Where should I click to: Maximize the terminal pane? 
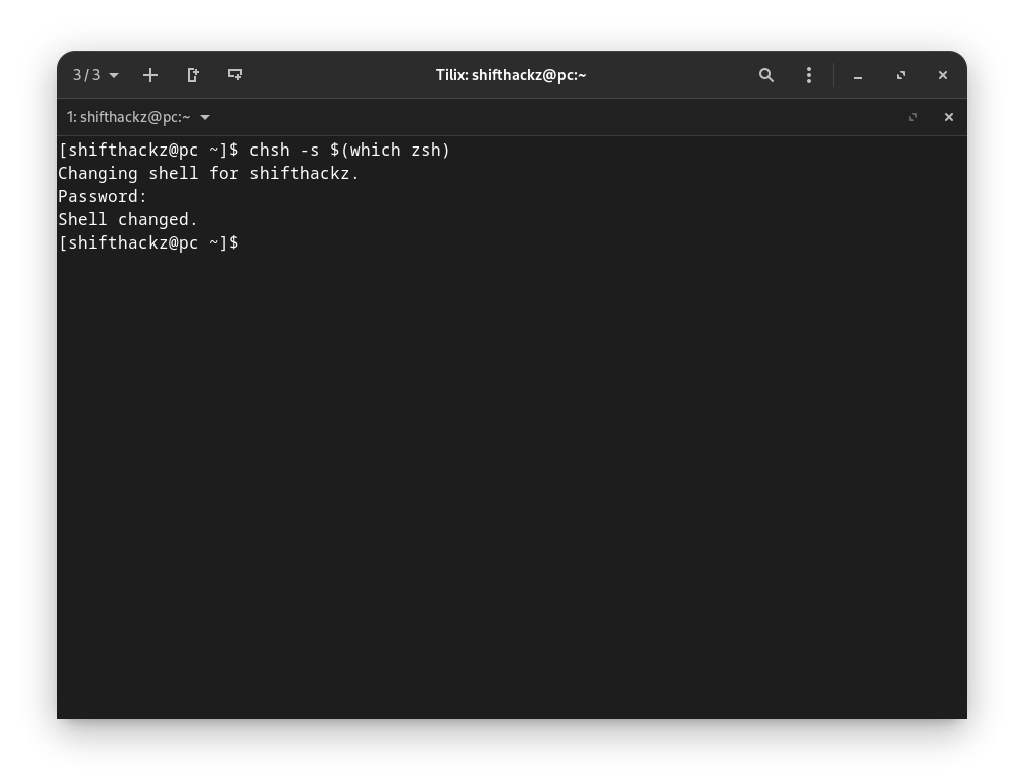(913, 117)
